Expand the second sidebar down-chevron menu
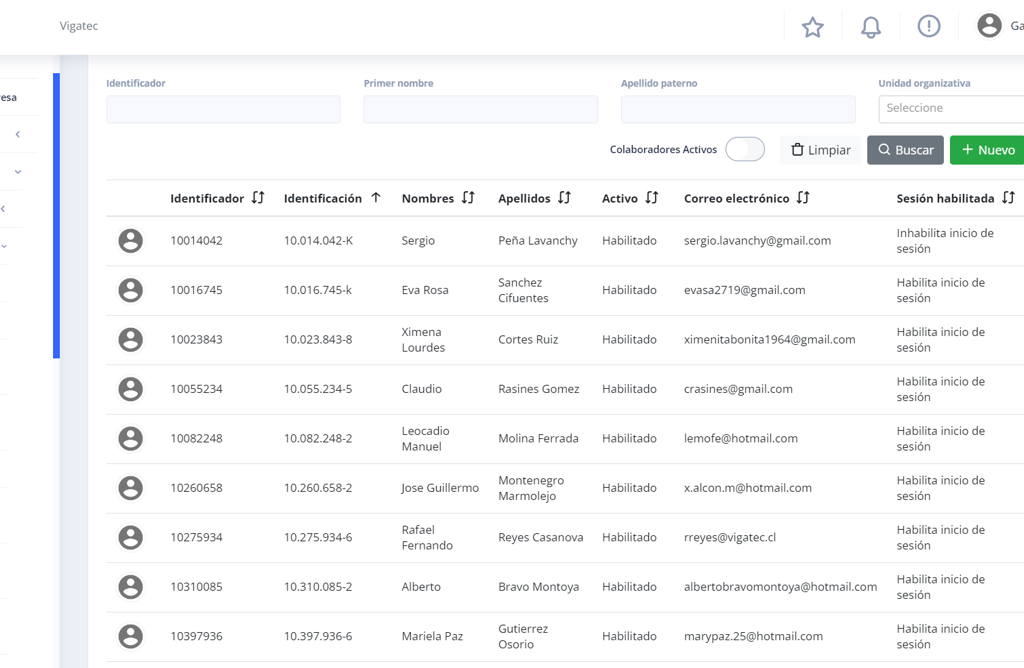This screenshot has width=1024, height=668. [18, 172]
